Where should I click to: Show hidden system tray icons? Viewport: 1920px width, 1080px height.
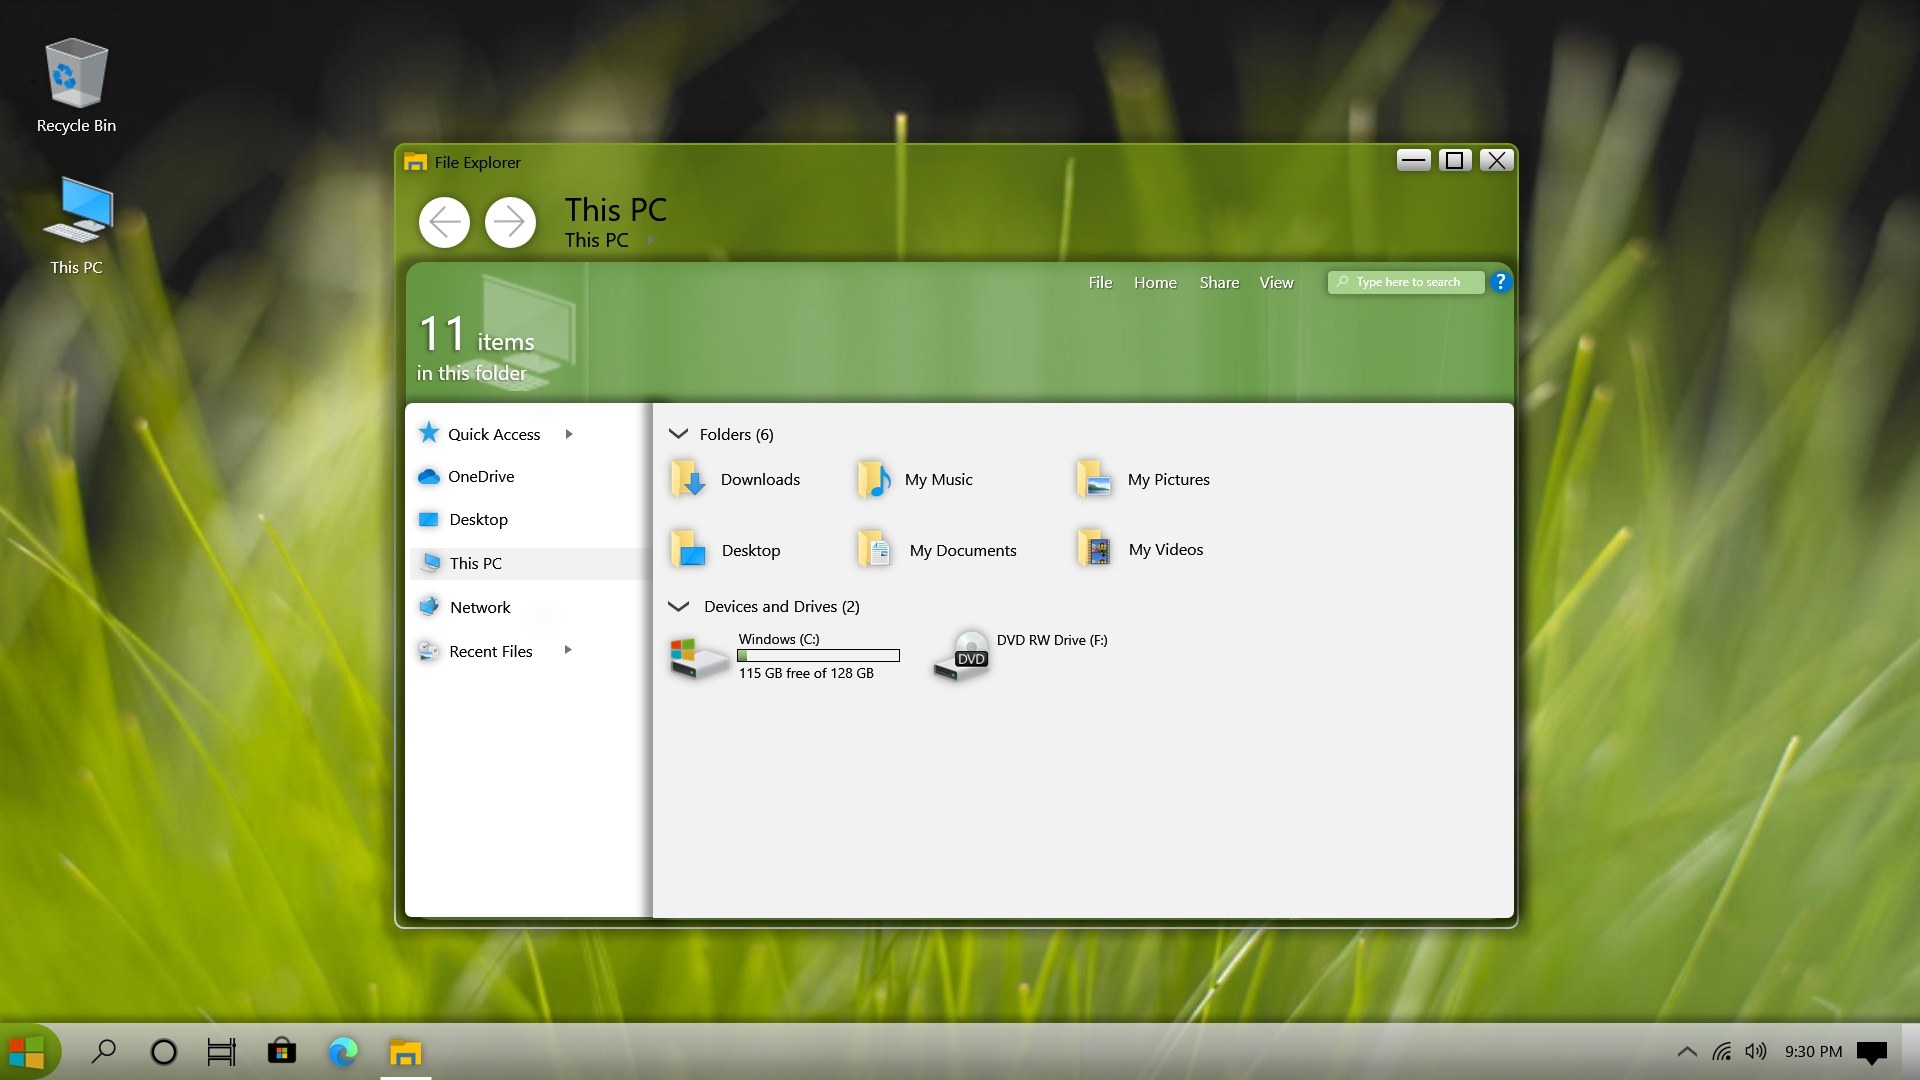coord(1687,1051)
